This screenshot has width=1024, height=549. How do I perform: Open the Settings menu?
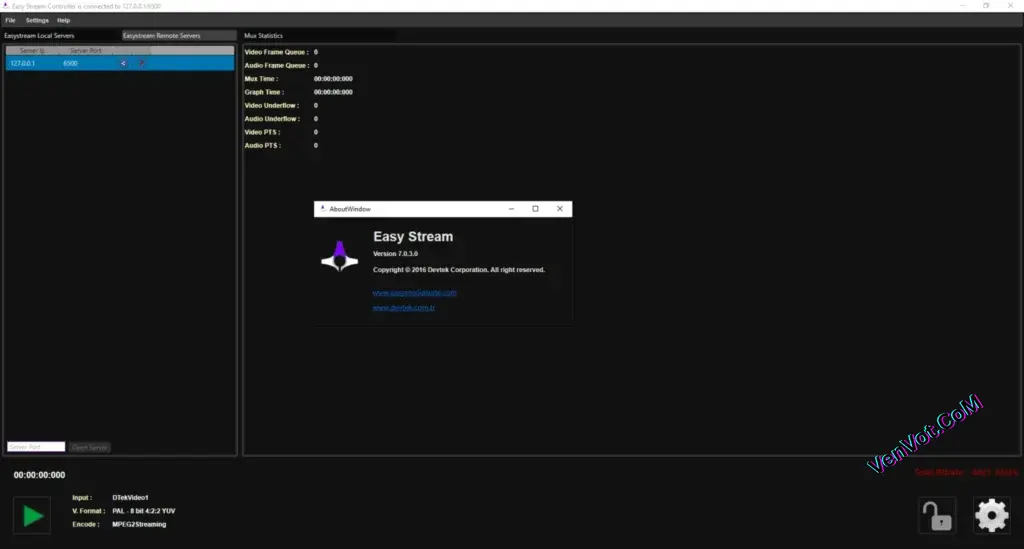(x=37, y=20)
